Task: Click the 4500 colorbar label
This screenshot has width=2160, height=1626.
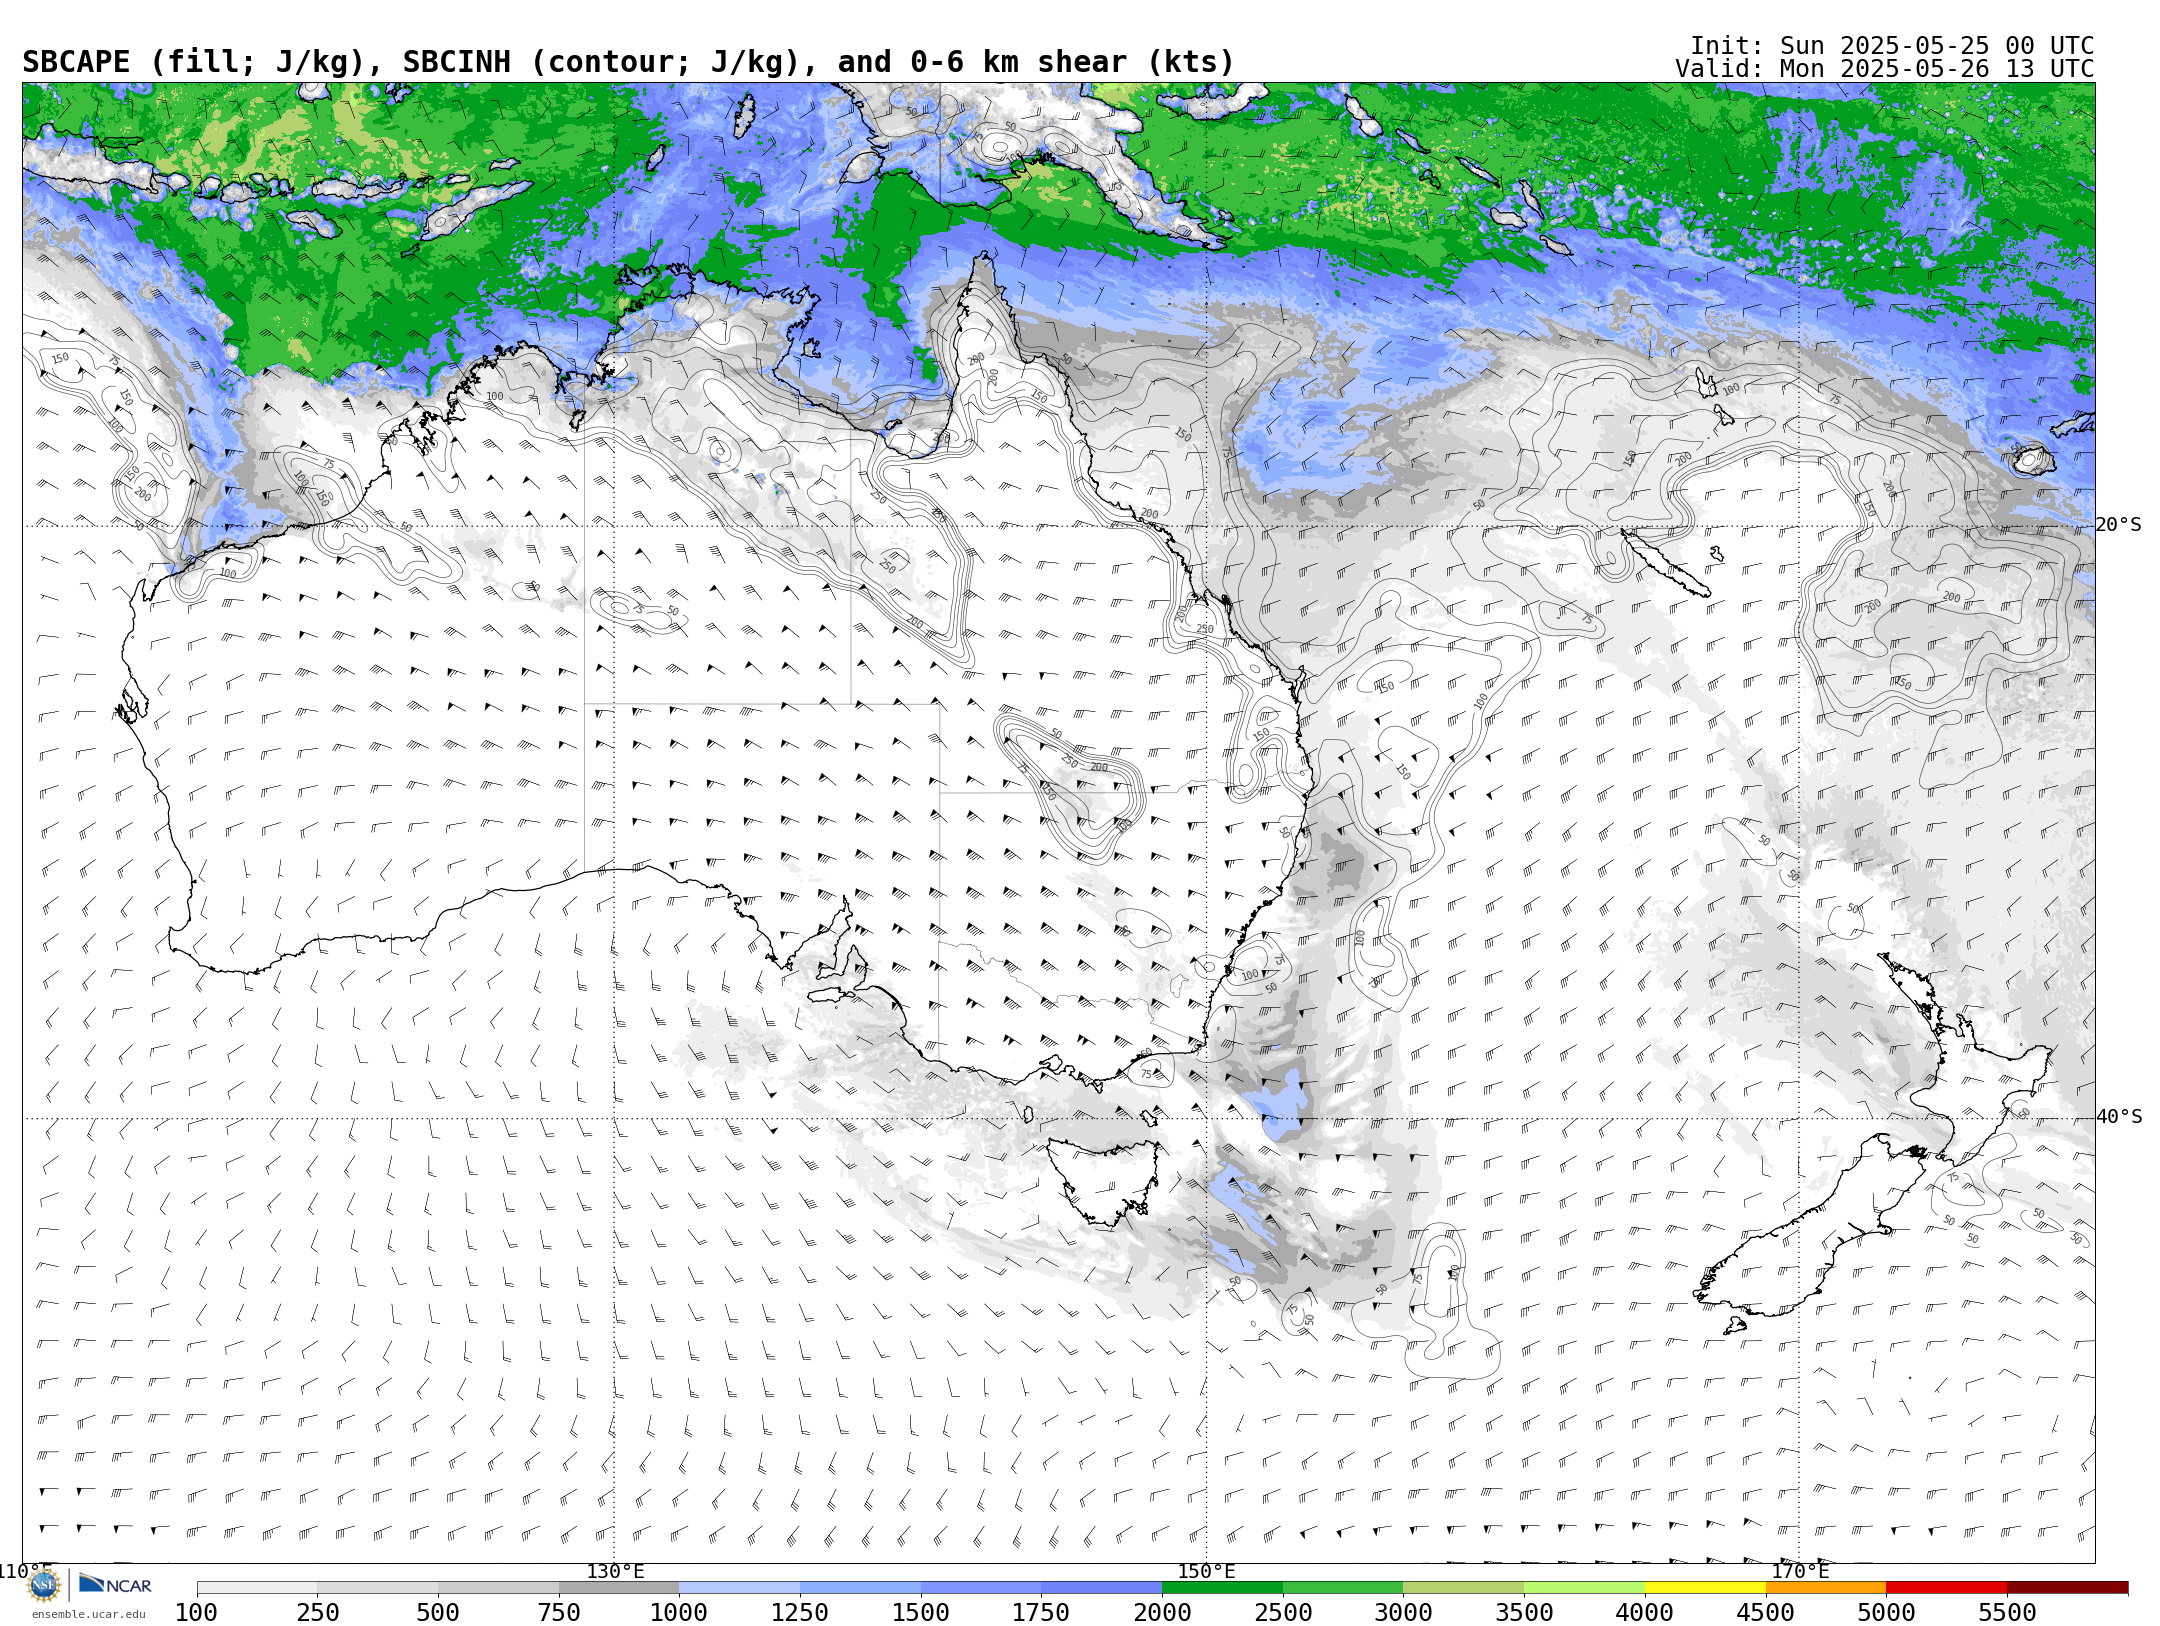Action: pos(1765,1612)
